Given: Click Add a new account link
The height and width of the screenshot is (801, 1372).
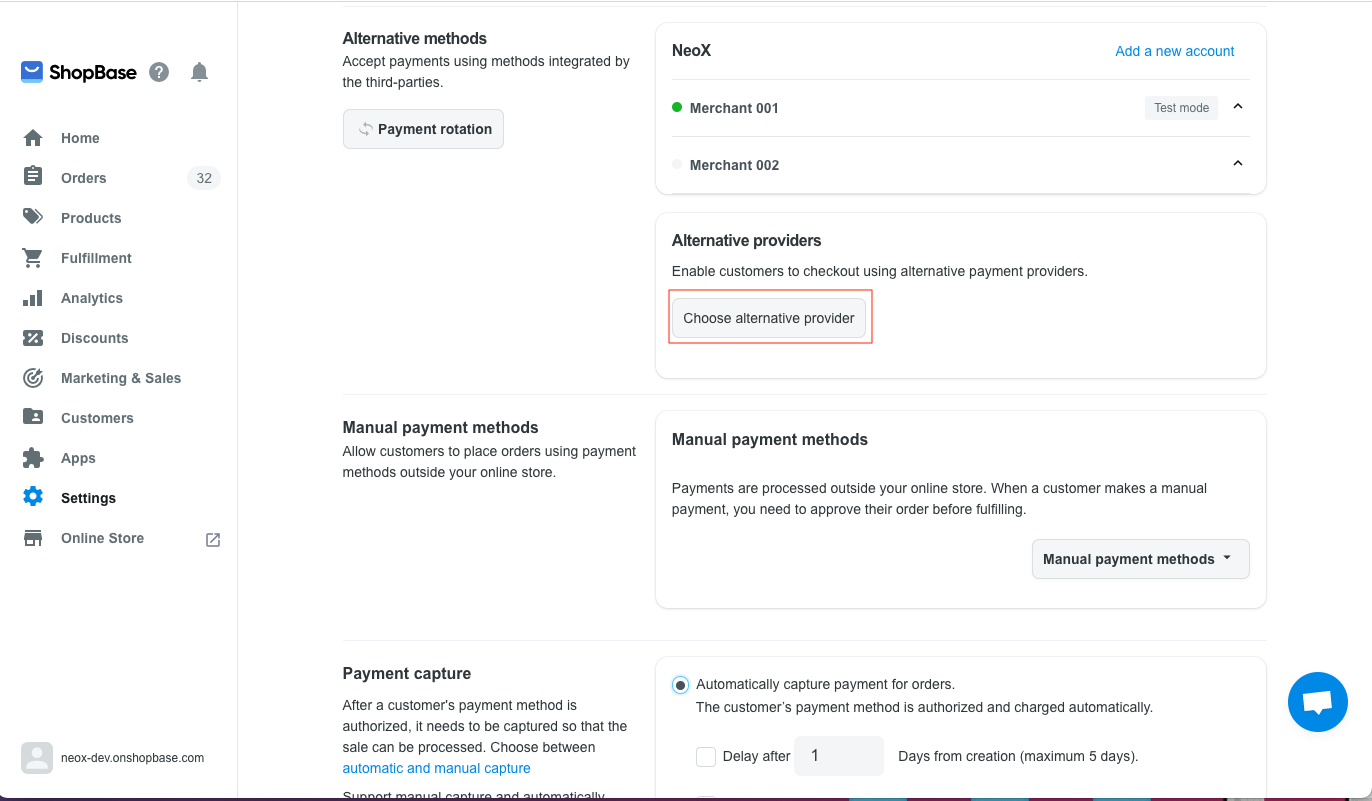Looking at the screenshot, I should click(1174, 51).
